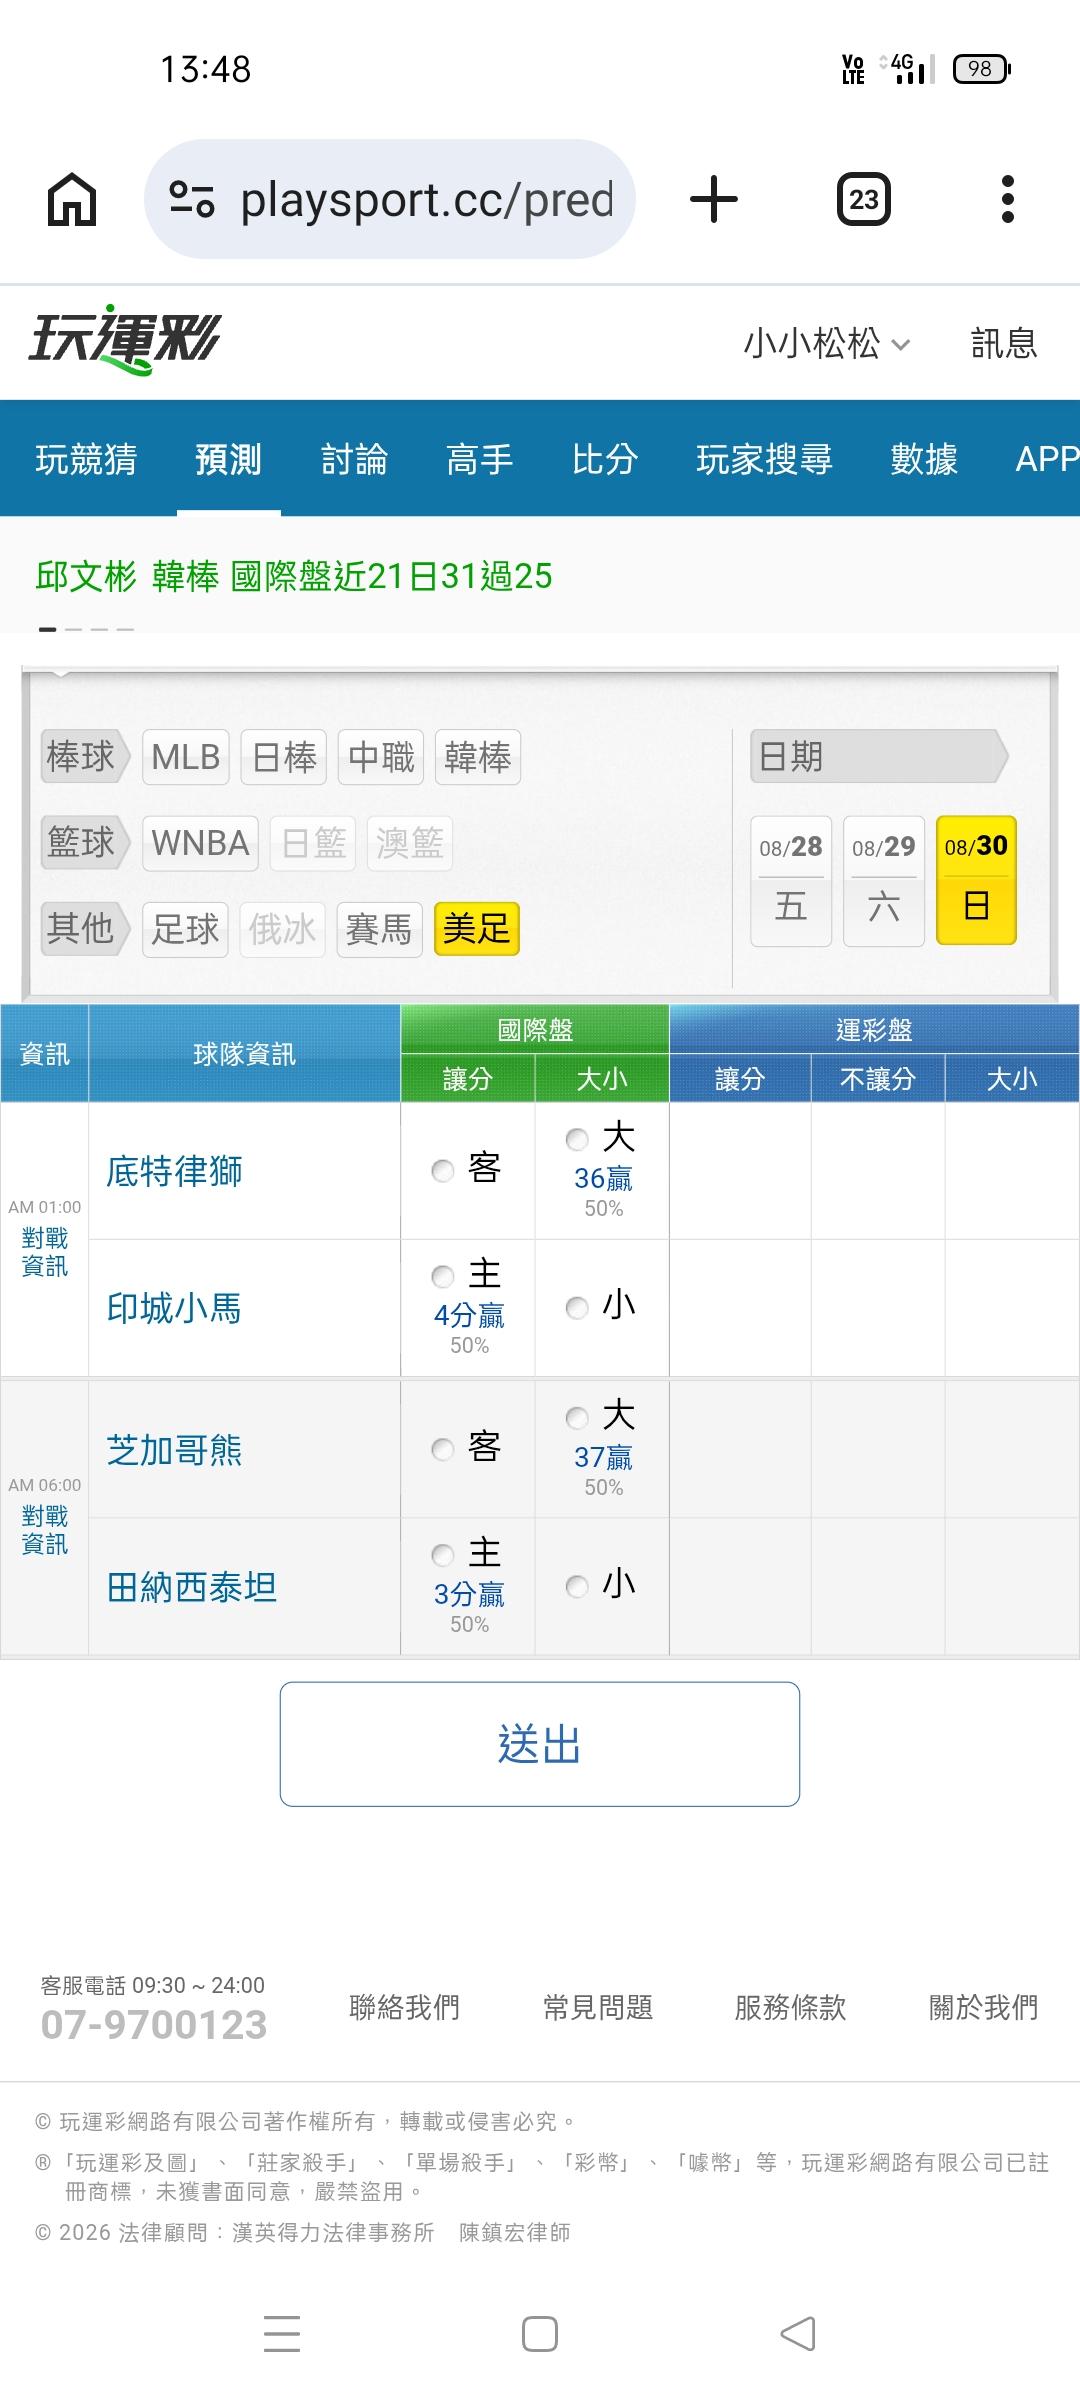Select the highlighted 美足 button
The width and height of the screenshot is (1080, 2400).
(477, 929)
